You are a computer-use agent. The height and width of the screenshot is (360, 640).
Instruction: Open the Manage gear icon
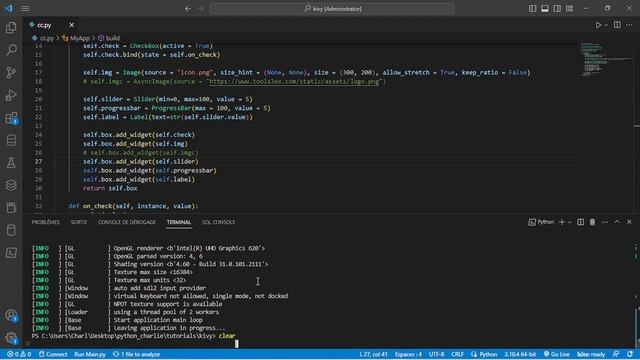coord(11,338)
